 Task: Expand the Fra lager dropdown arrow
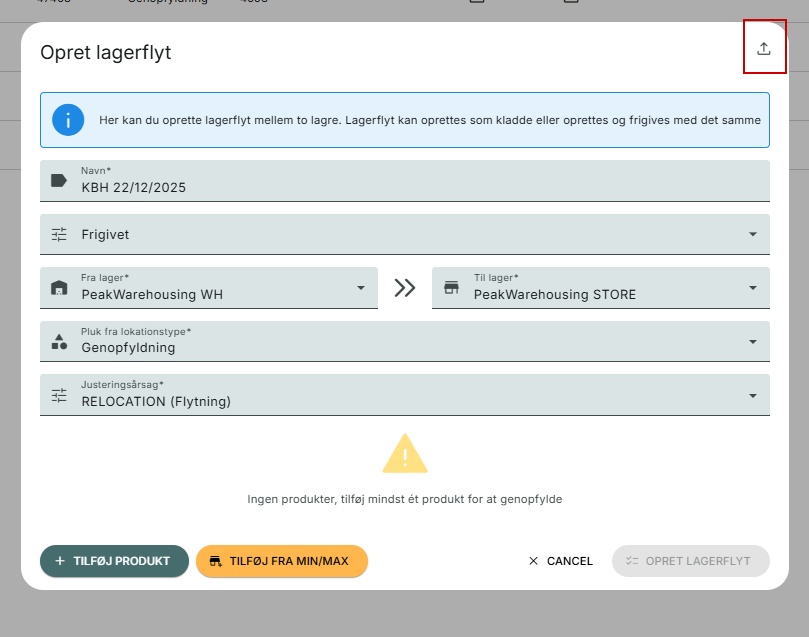pyautogui.click(x=361, y=288)
